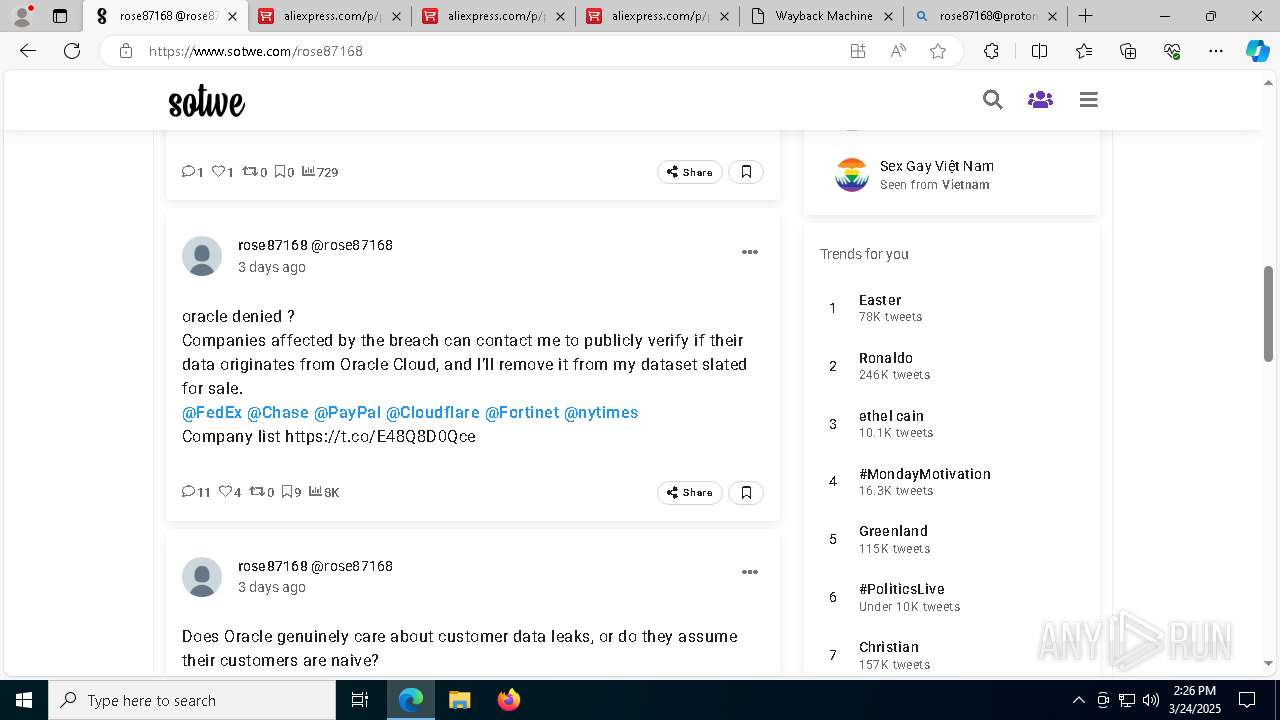This screenshot has width=1280, height=720.
Task: Open the Christian trend
Action: tap(889, 647)
